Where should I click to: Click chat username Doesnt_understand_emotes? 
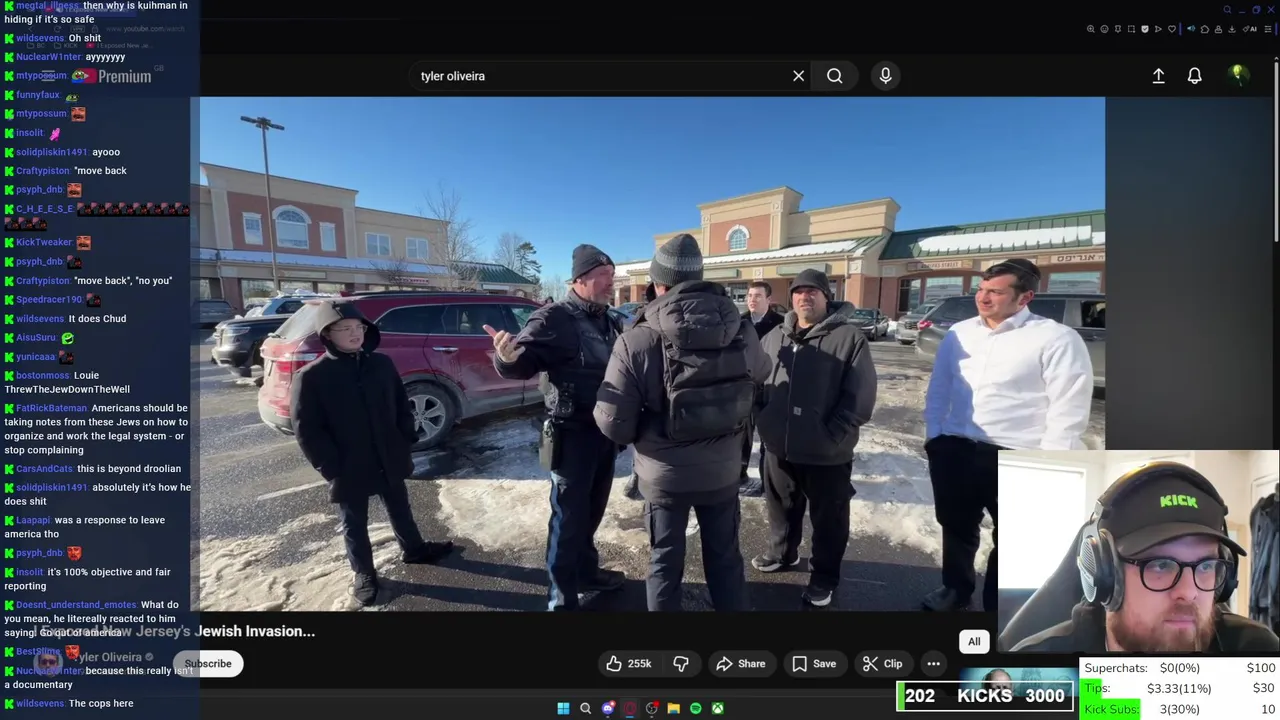click(x=77, y=605)
